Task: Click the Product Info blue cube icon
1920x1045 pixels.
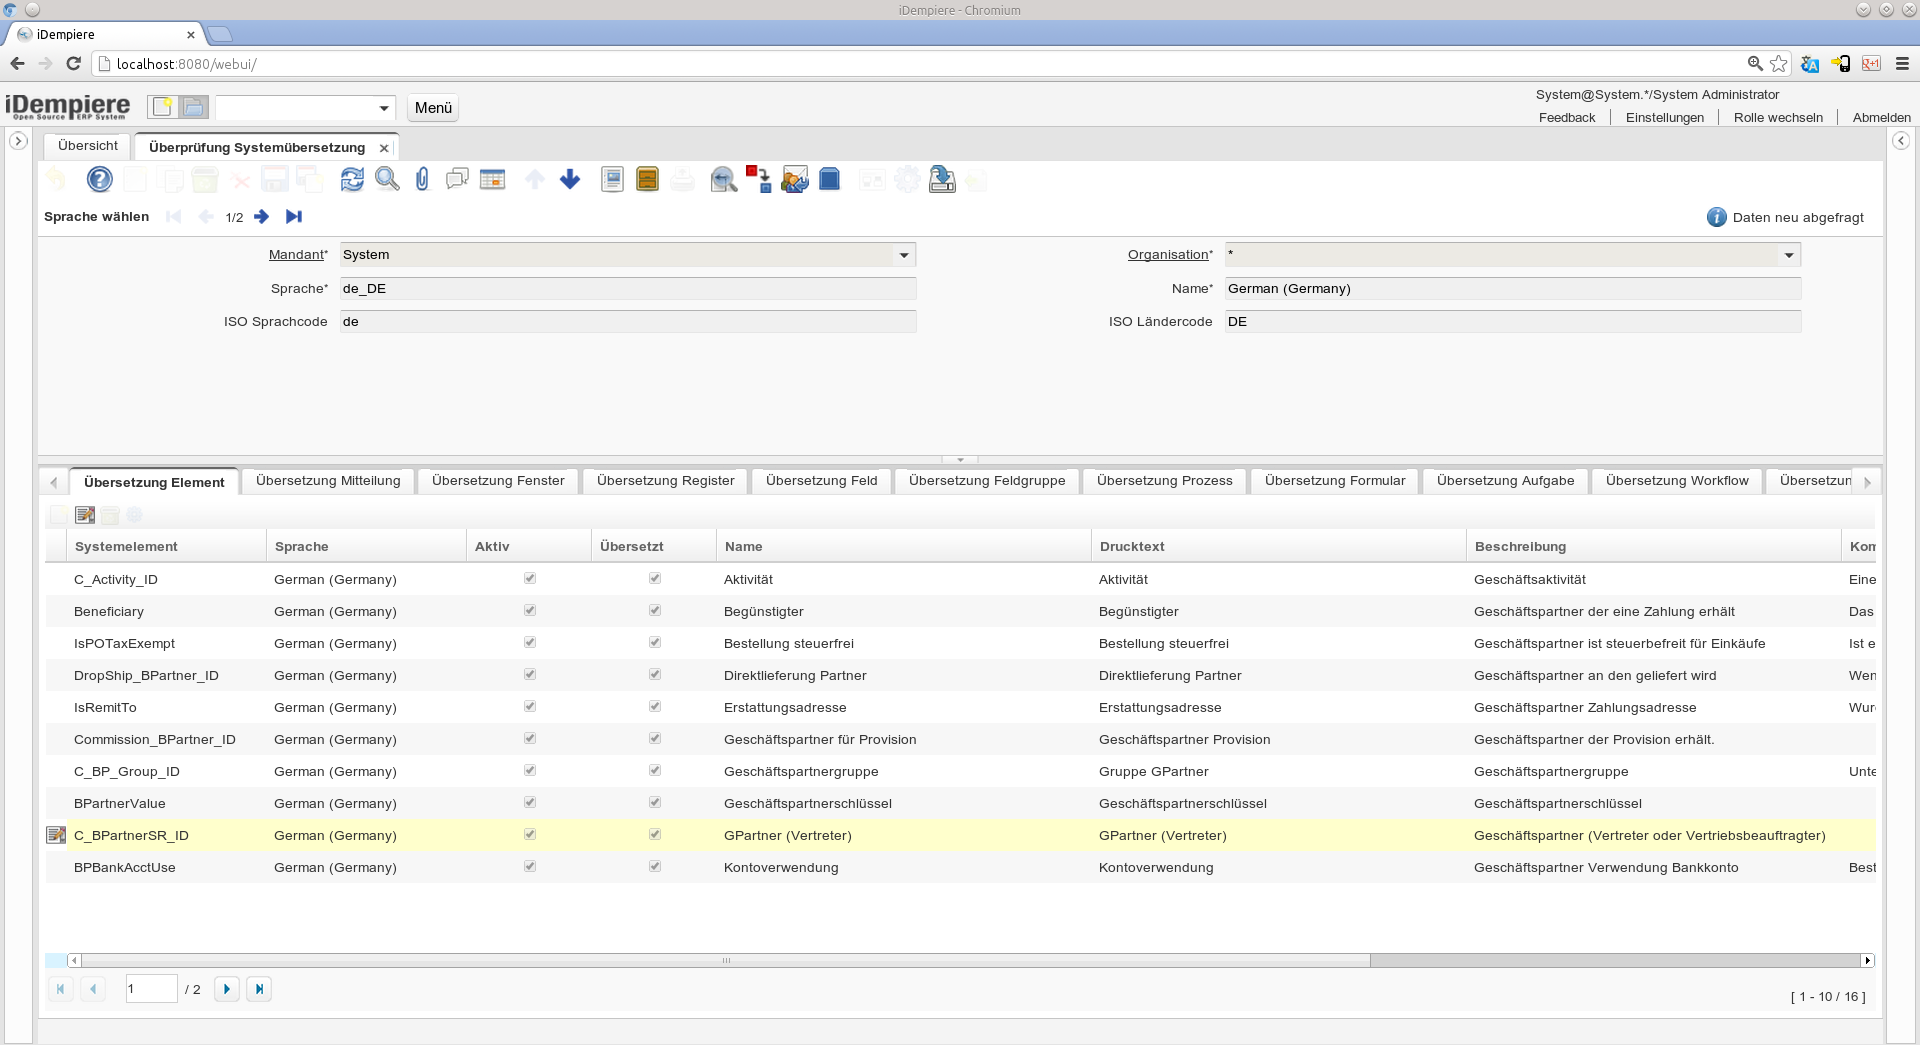Action: point(830,179)
